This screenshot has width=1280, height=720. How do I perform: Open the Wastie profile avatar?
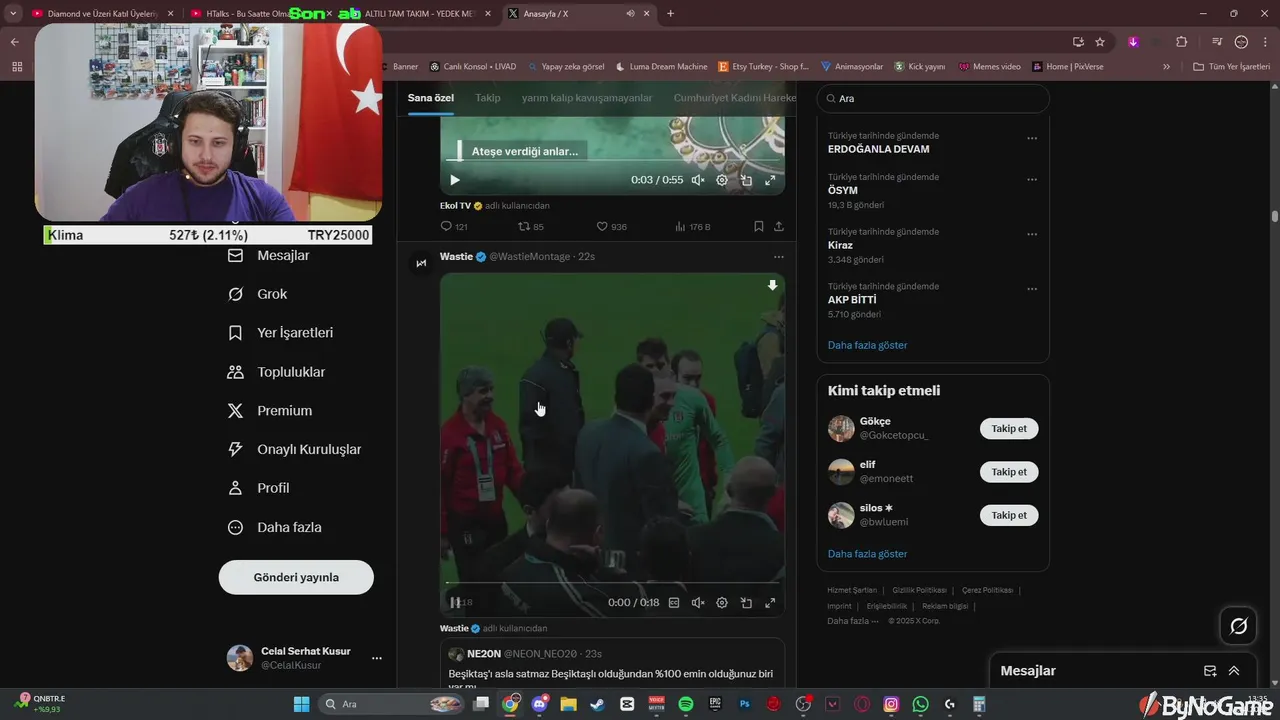click(421, 263)
